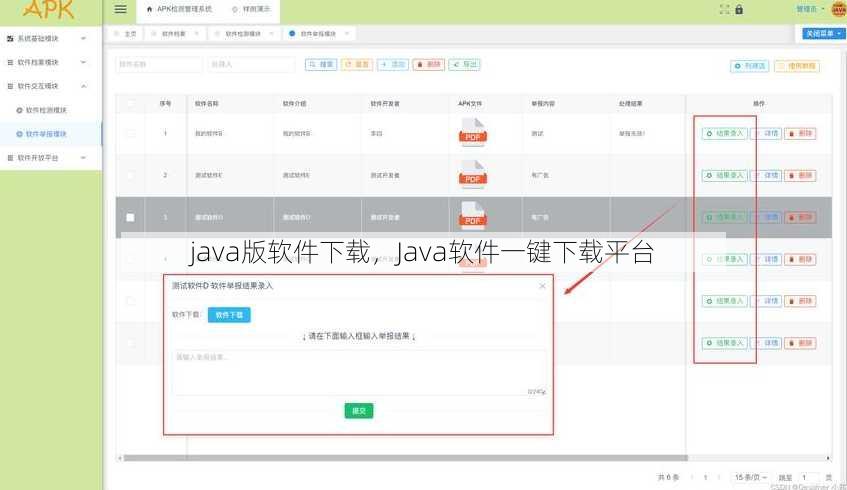The width and height of the screenshot is (847, 490).
Task: Open 详情 for highlighted row 3
Action: click(x=767, y=217)
